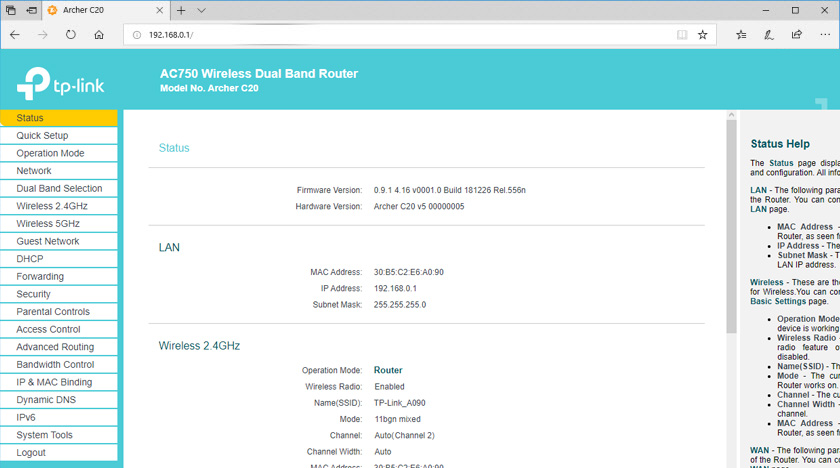Open Security menu item

[x=59, y=295]
